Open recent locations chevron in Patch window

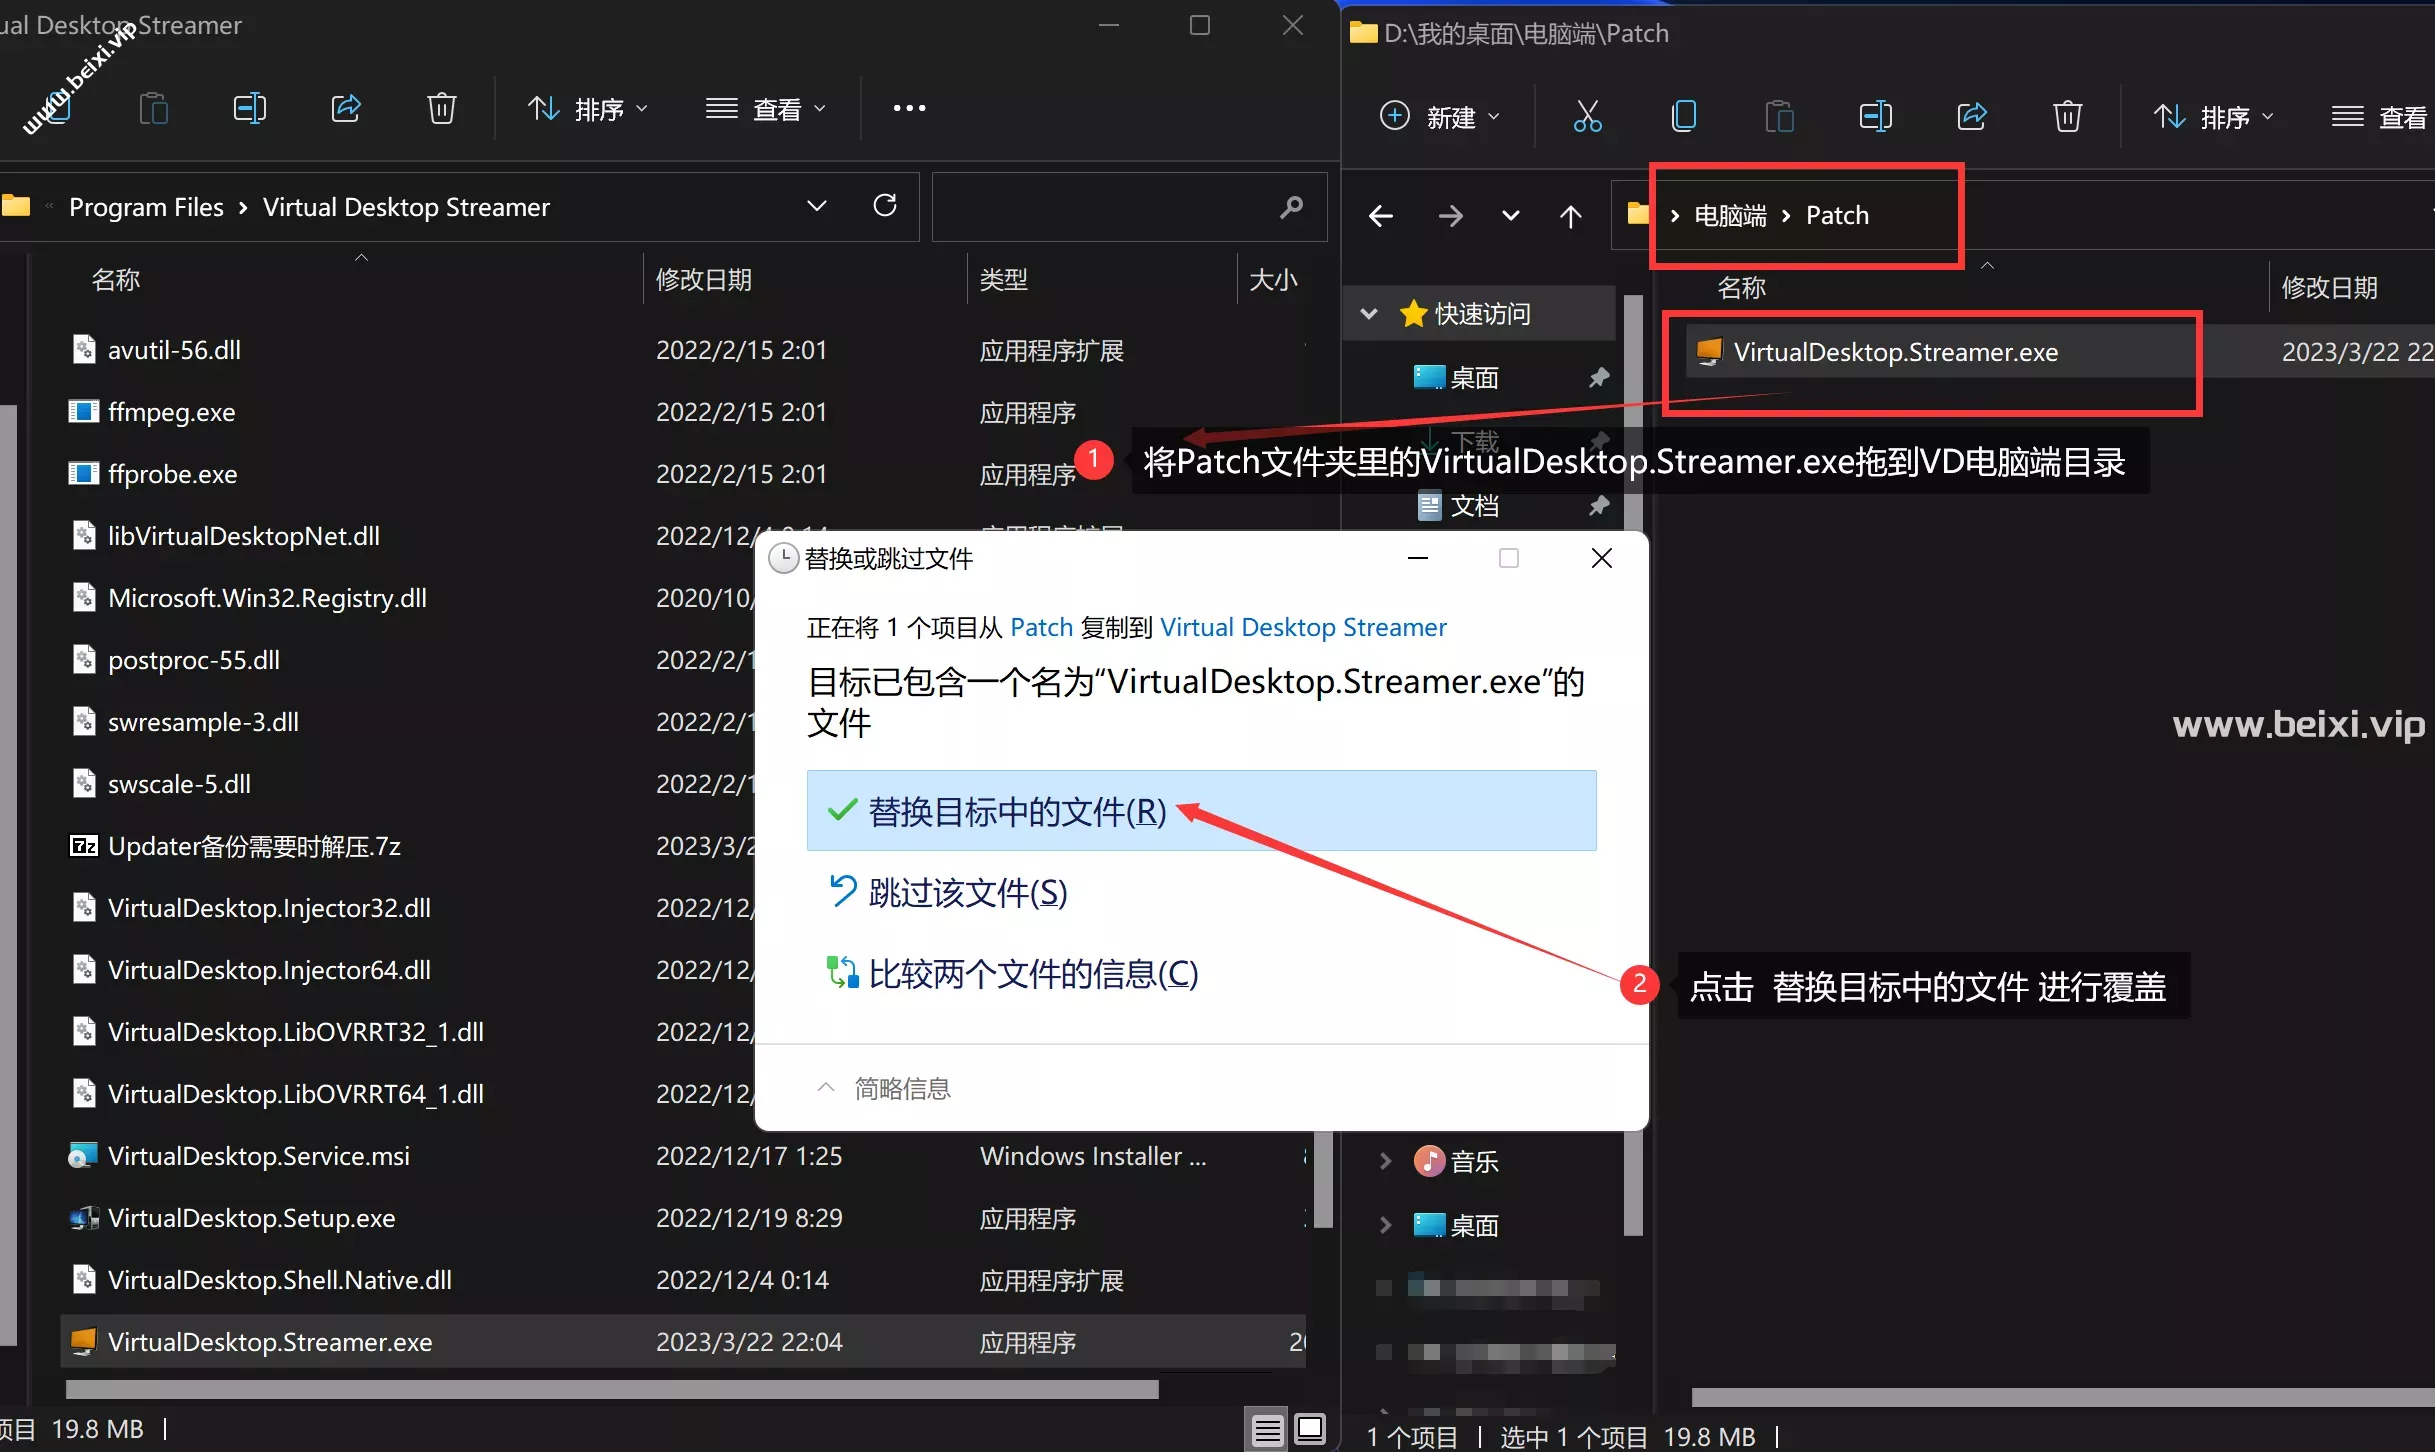(x=1511, y=215)
